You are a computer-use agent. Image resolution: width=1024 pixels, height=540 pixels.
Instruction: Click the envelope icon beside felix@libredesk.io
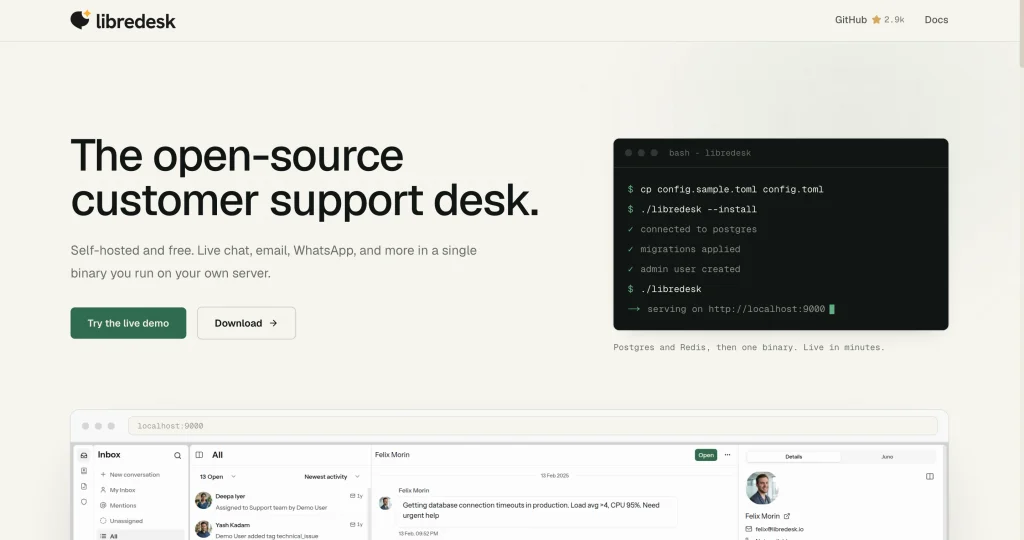[x=748, y=530]
